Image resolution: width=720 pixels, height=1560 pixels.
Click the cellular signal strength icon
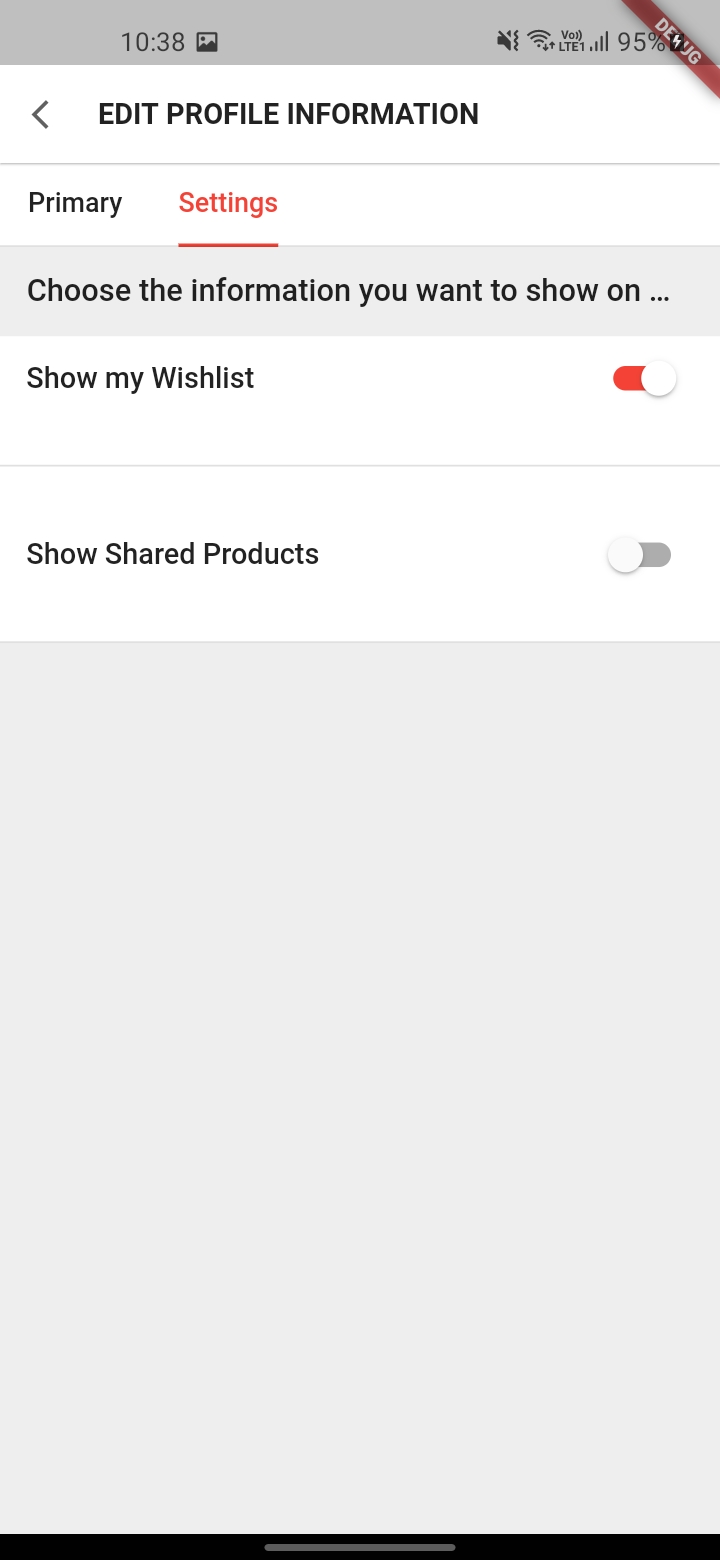tap(601, 42)
